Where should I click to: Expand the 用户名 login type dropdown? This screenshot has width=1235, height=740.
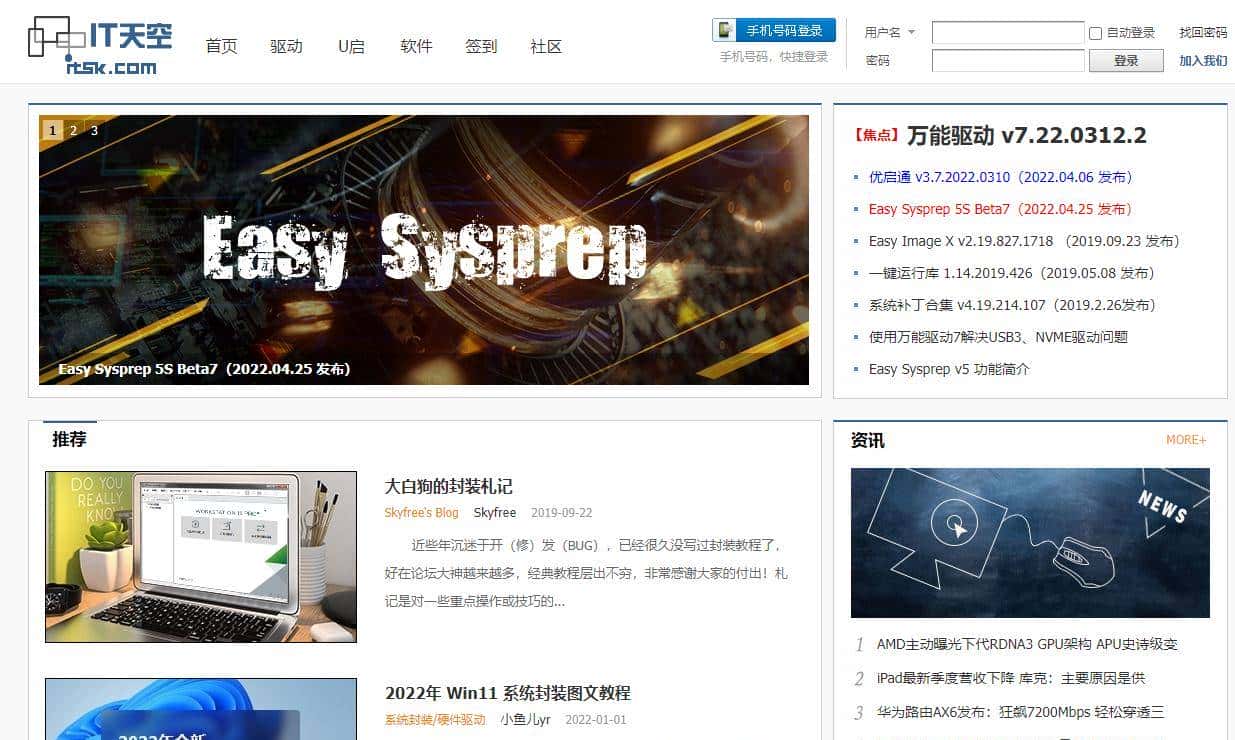tap(908, 32)
